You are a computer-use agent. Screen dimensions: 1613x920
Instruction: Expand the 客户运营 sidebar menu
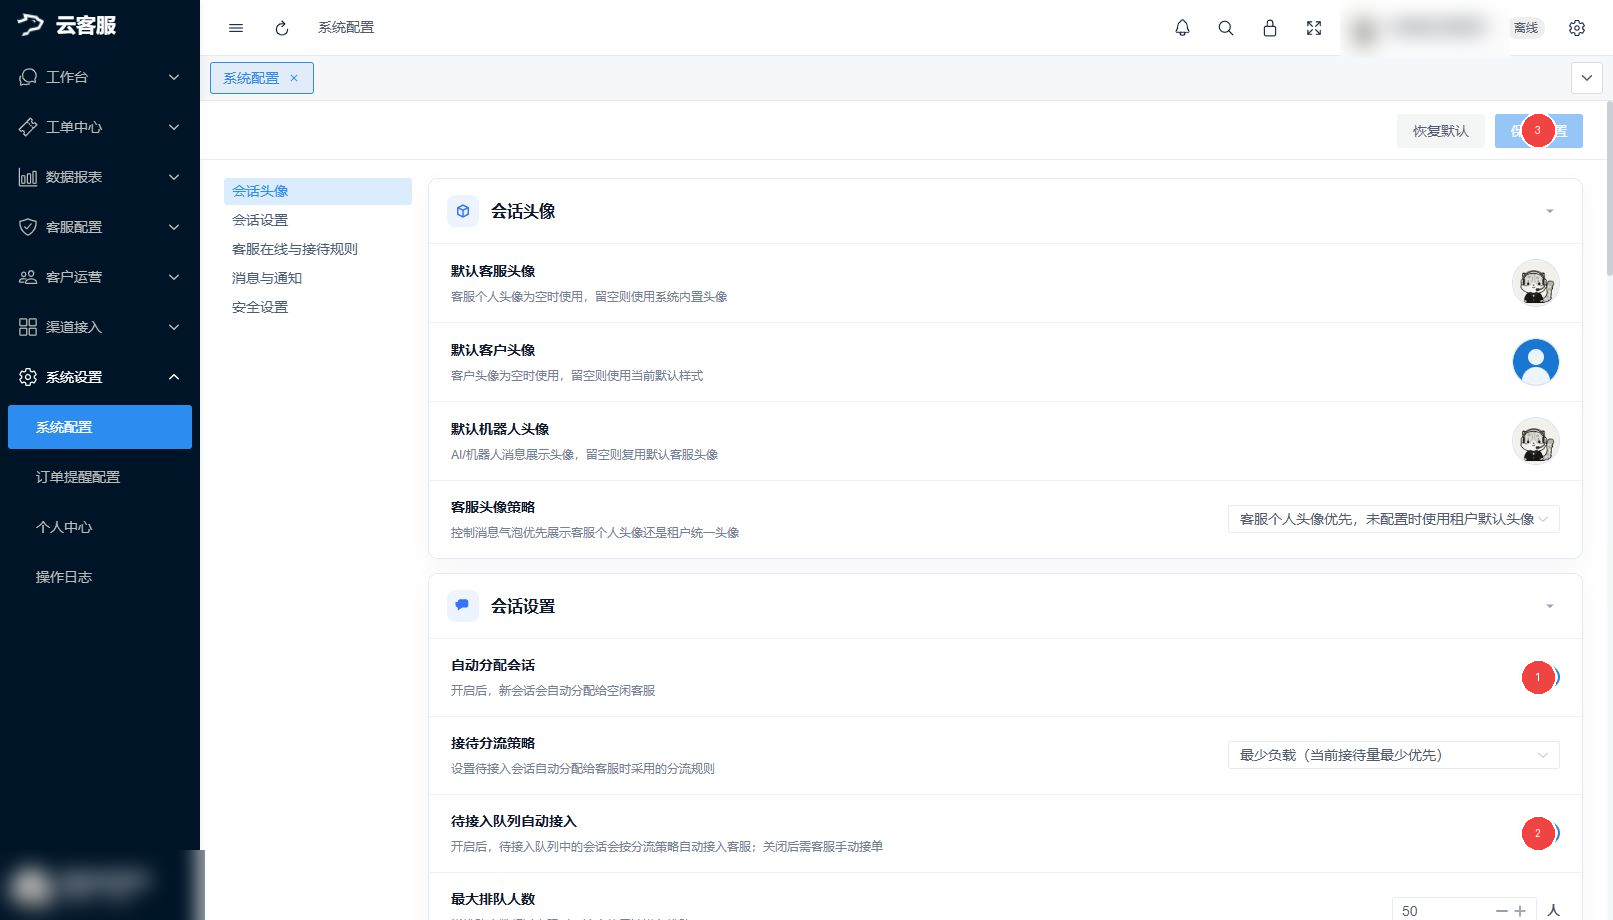point(100,277)
